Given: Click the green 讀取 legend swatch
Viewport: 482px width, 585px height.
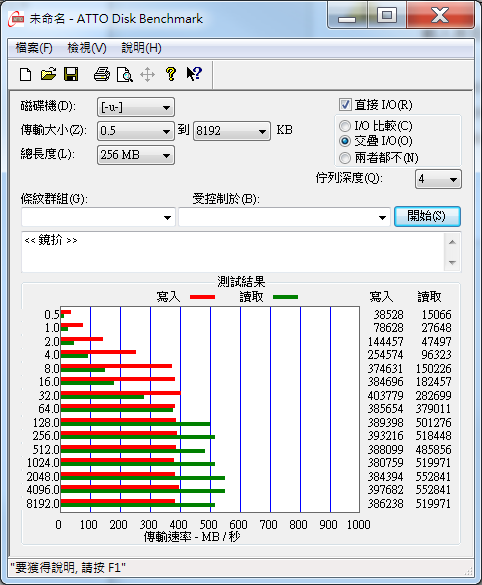Looking at the screenshot, I should point(285,297).
